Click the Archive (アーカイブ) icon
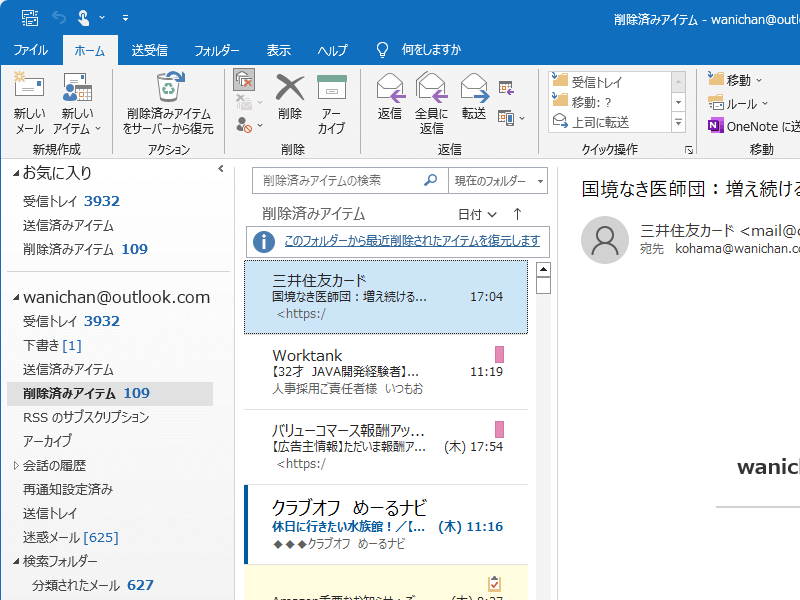This screenshot has height=600, width=800. pos(332,87)
